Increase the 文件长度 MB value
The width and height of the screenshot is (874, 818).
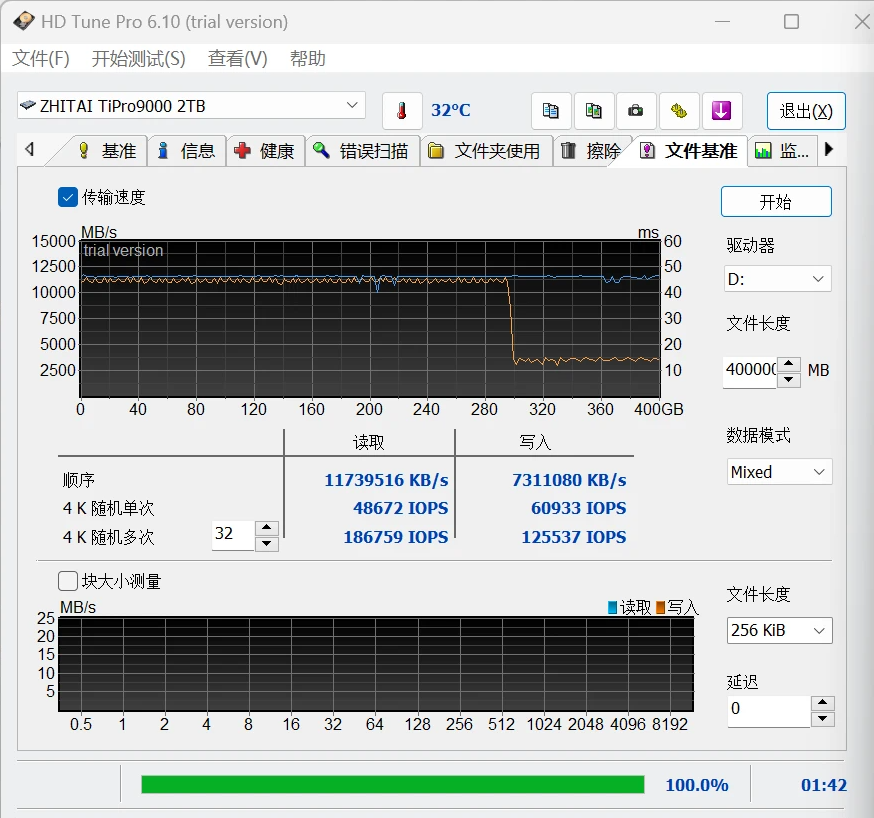click(x=789, y=364)
